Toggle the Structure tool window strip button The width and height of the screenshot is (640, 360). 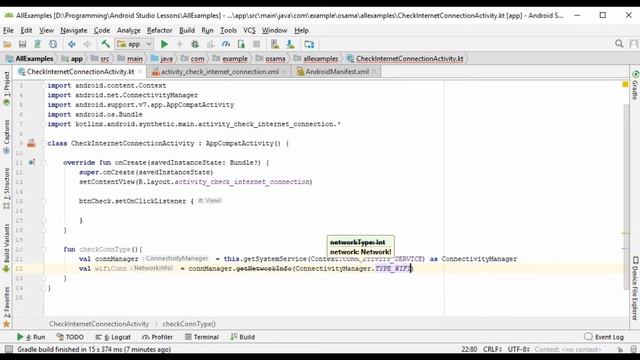pyautogui.click(x=6, y=189)
